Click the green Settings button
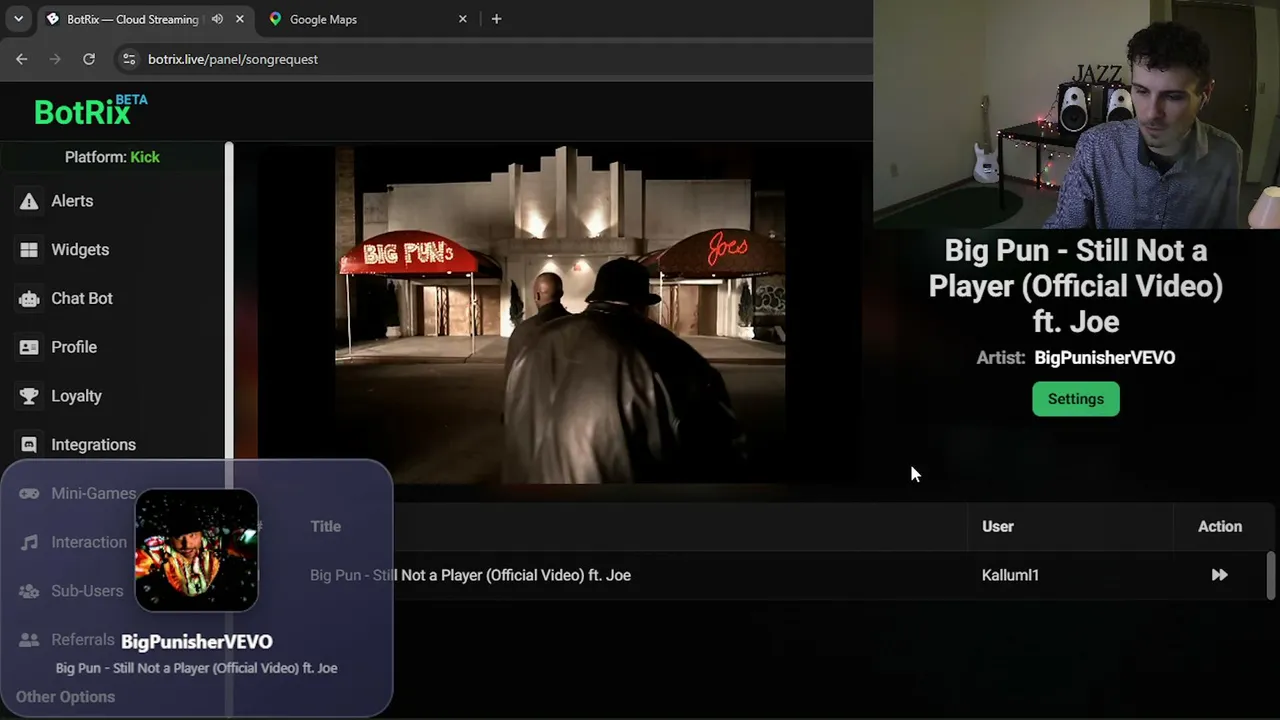The width and height of the screenshot is (1280, 720). pyautogui.click(x=1076, y=399)
